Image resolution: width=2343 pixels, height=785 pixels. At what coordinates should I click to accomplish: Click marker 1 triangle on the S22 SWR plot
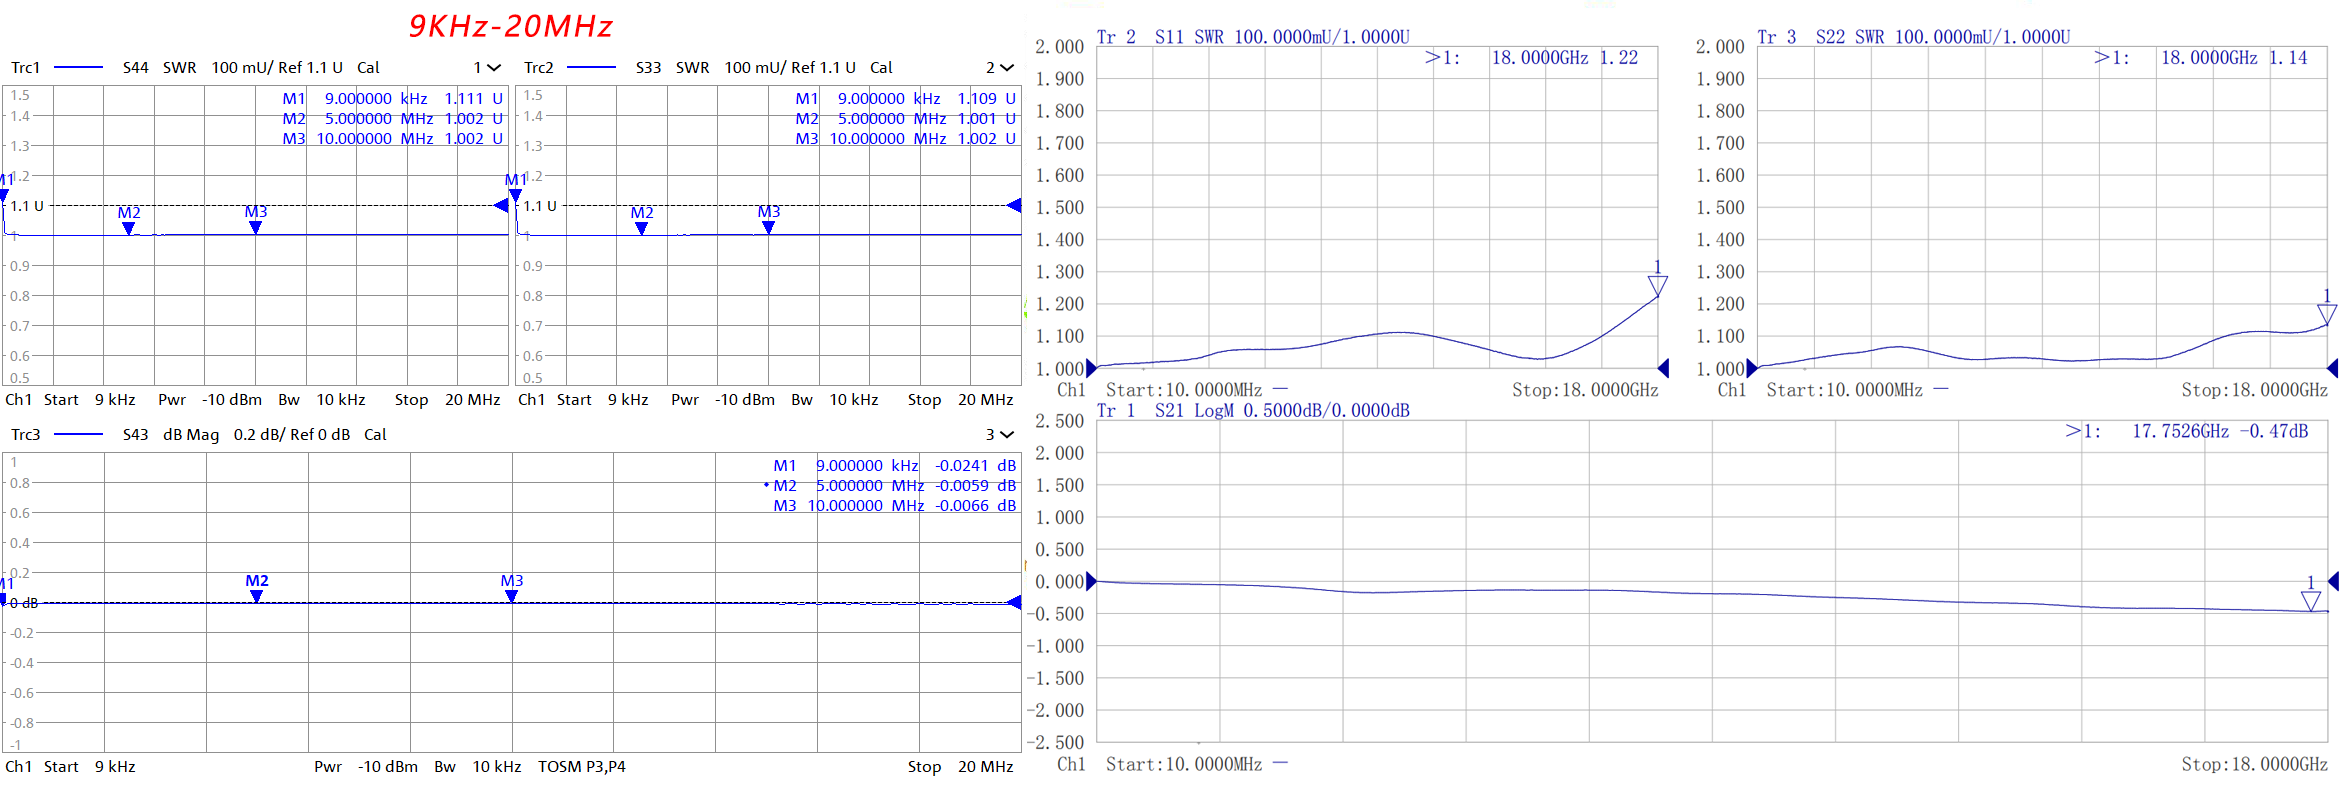pos(2327,314)
